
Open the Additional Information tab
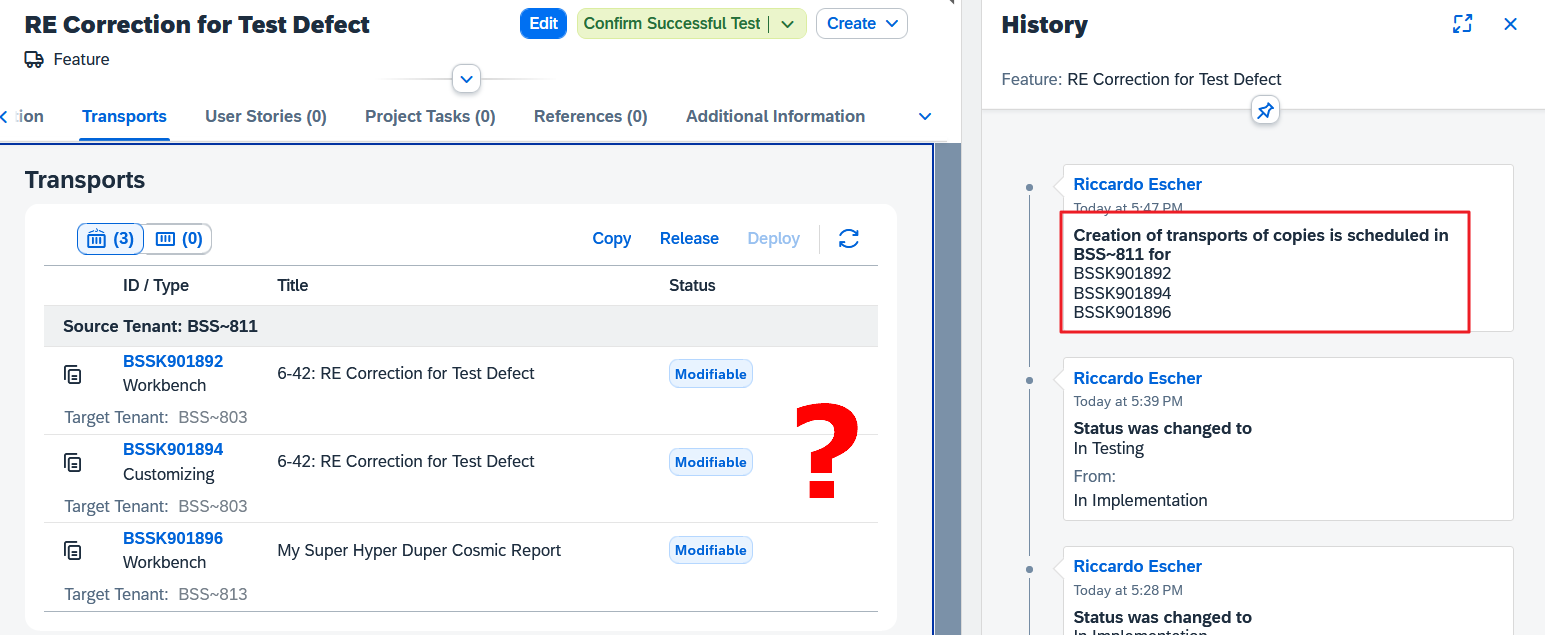point(775,117)
